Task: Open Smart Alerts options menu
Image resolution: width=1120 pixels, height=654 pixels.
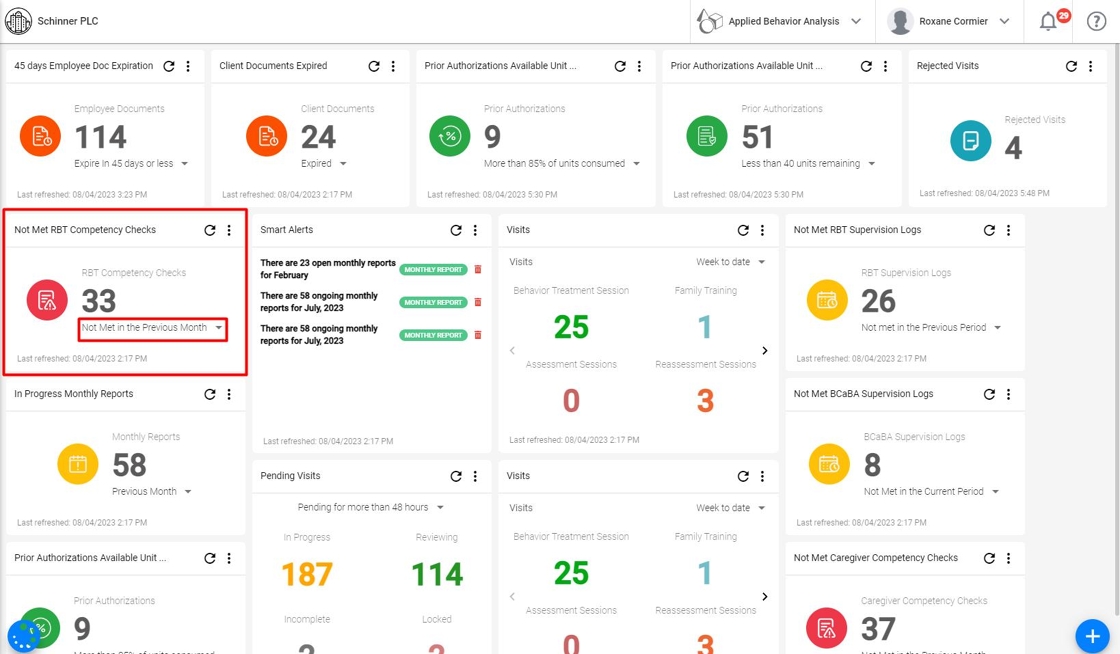Action: coord(475,231)
